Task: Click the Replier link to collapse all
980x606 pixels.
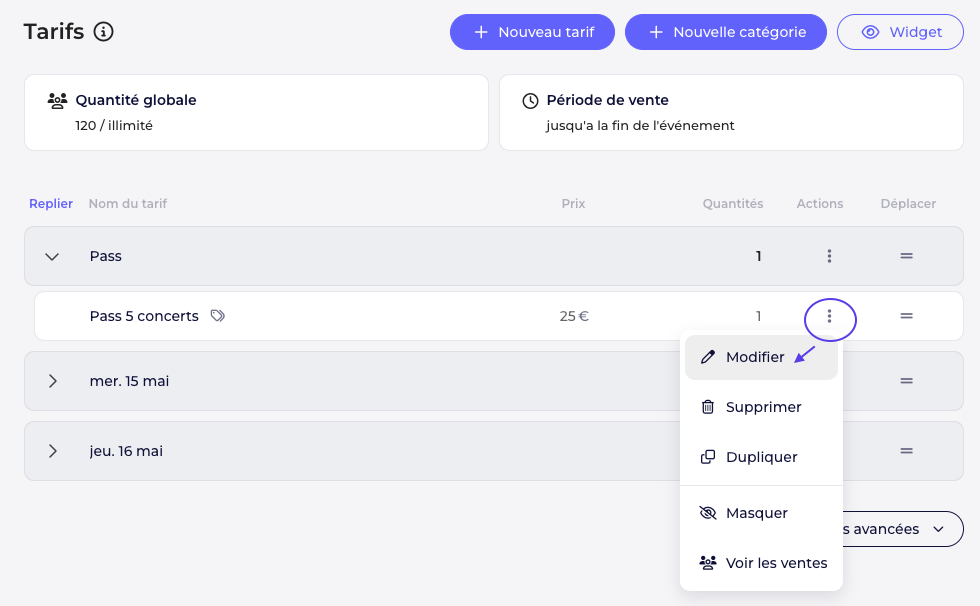Action: [51, 204]
